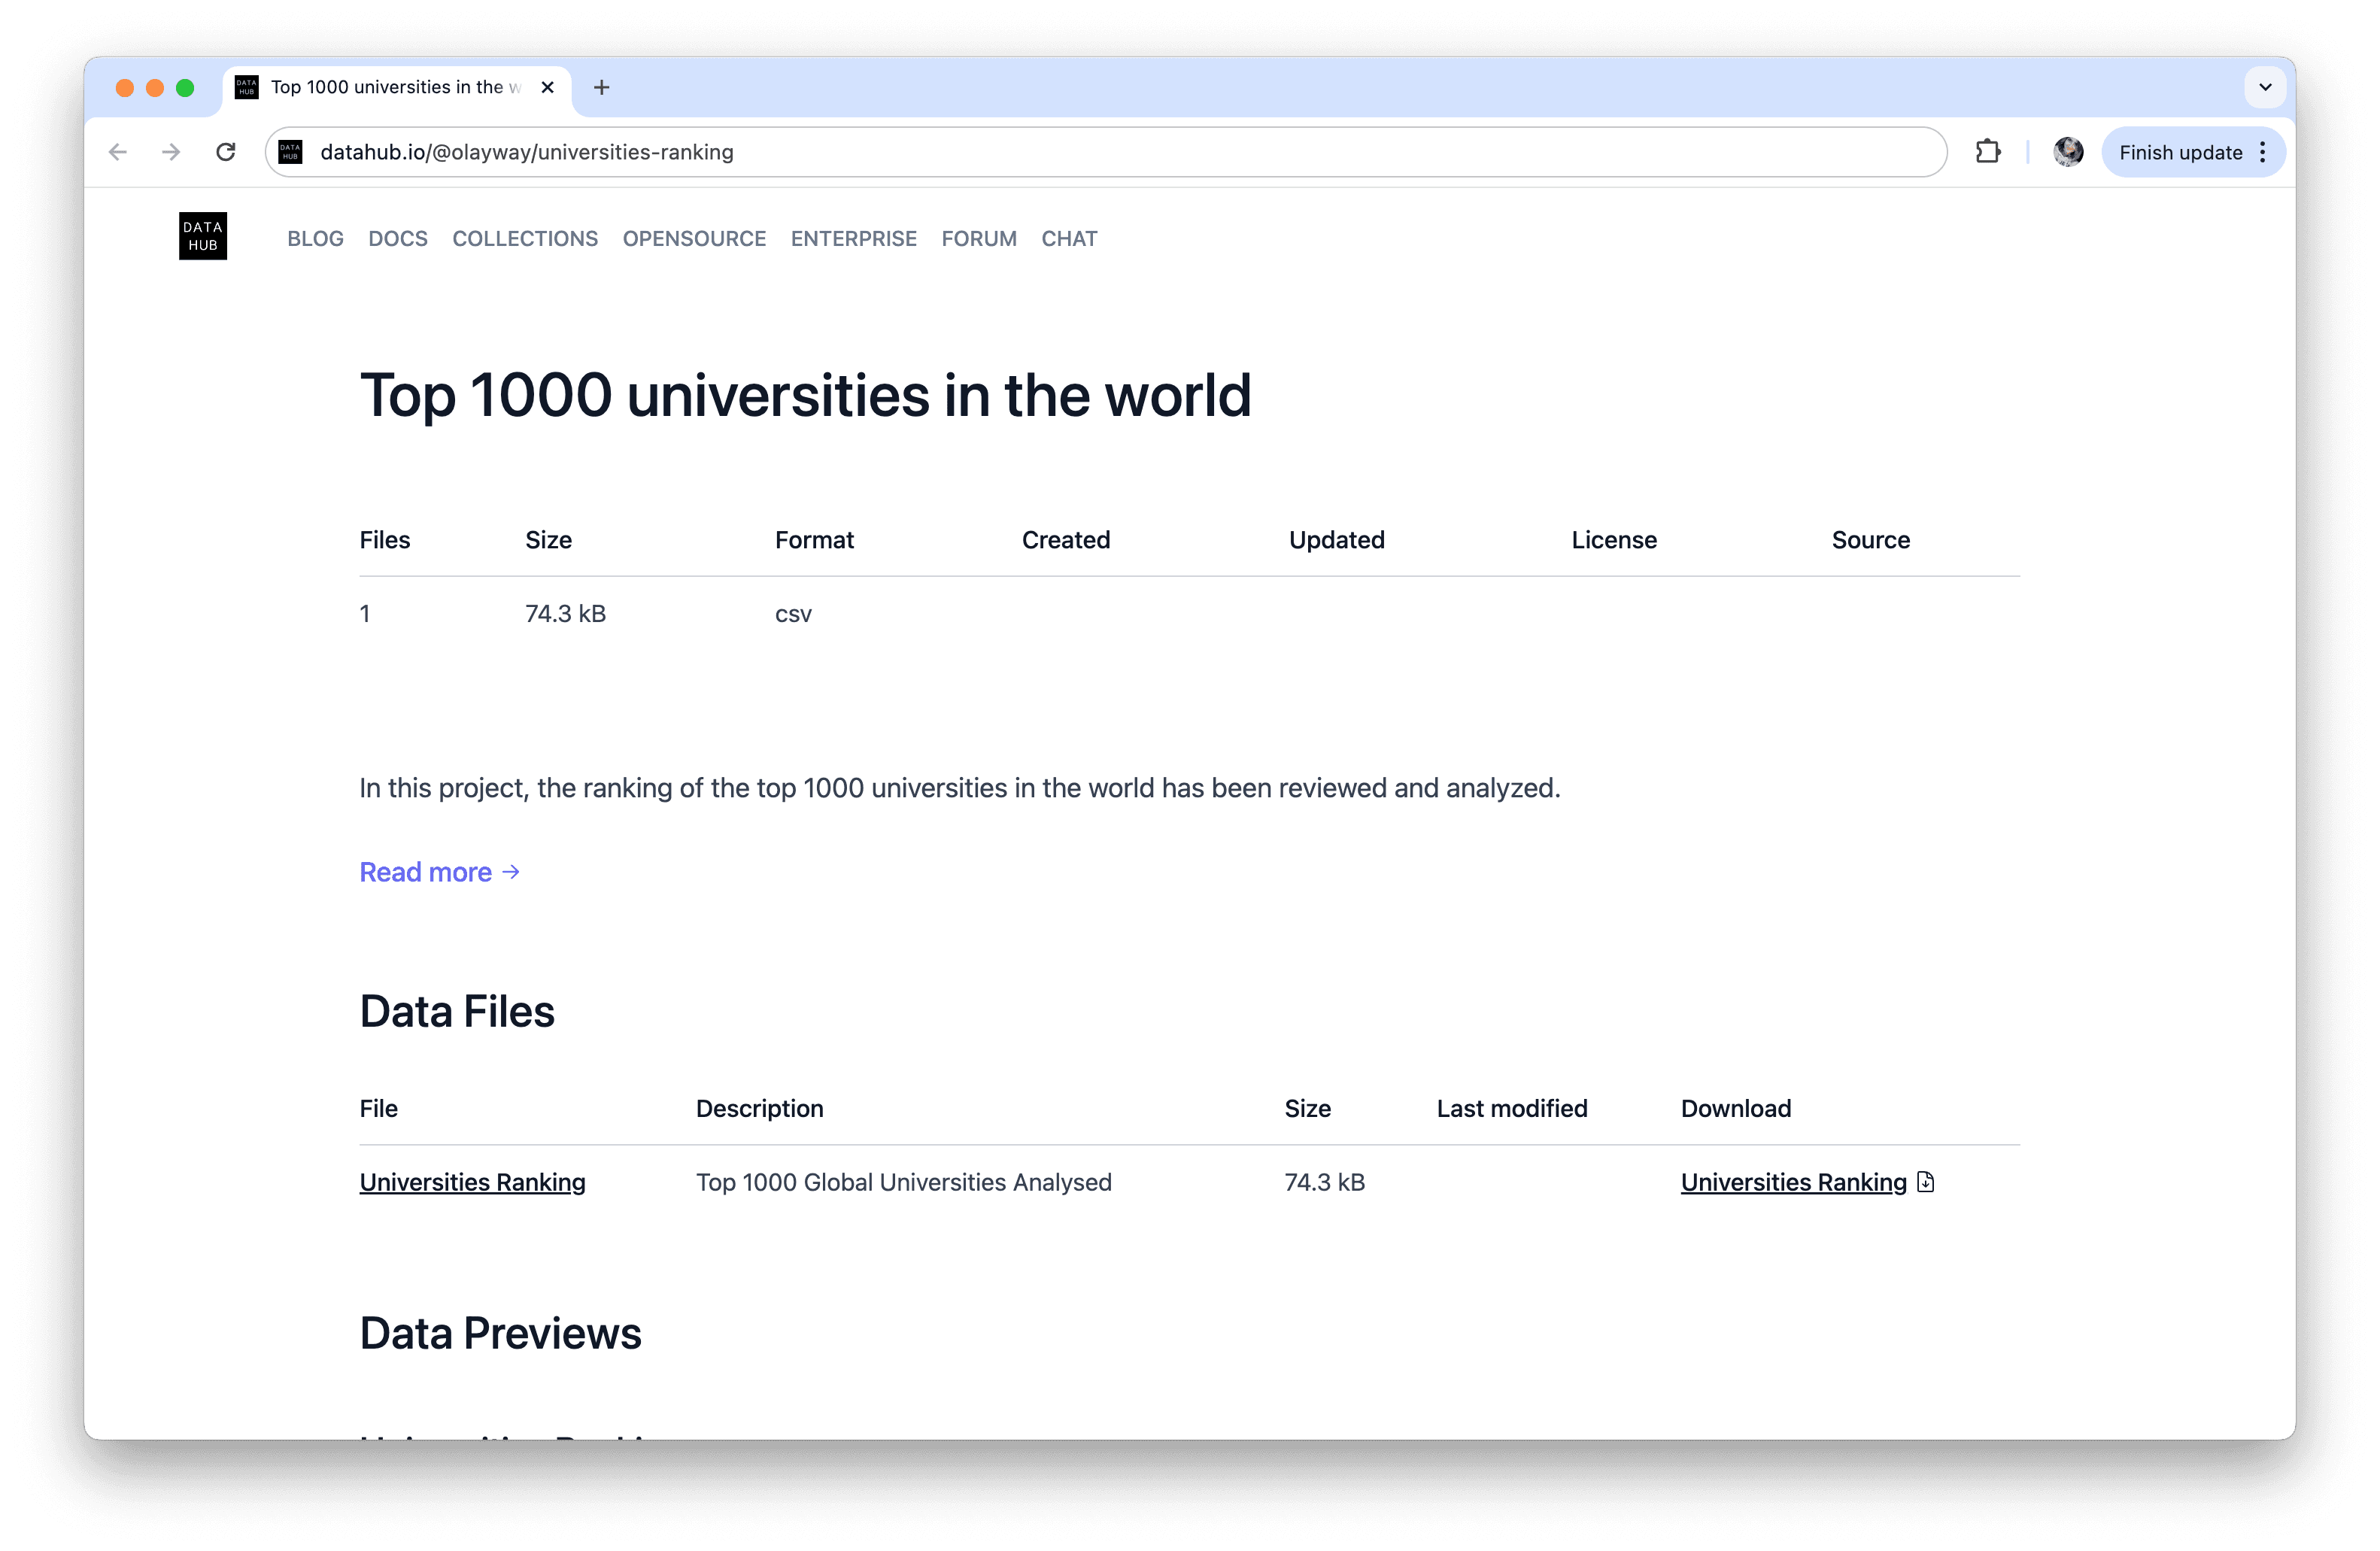Reload the current page

pos(226,152)
